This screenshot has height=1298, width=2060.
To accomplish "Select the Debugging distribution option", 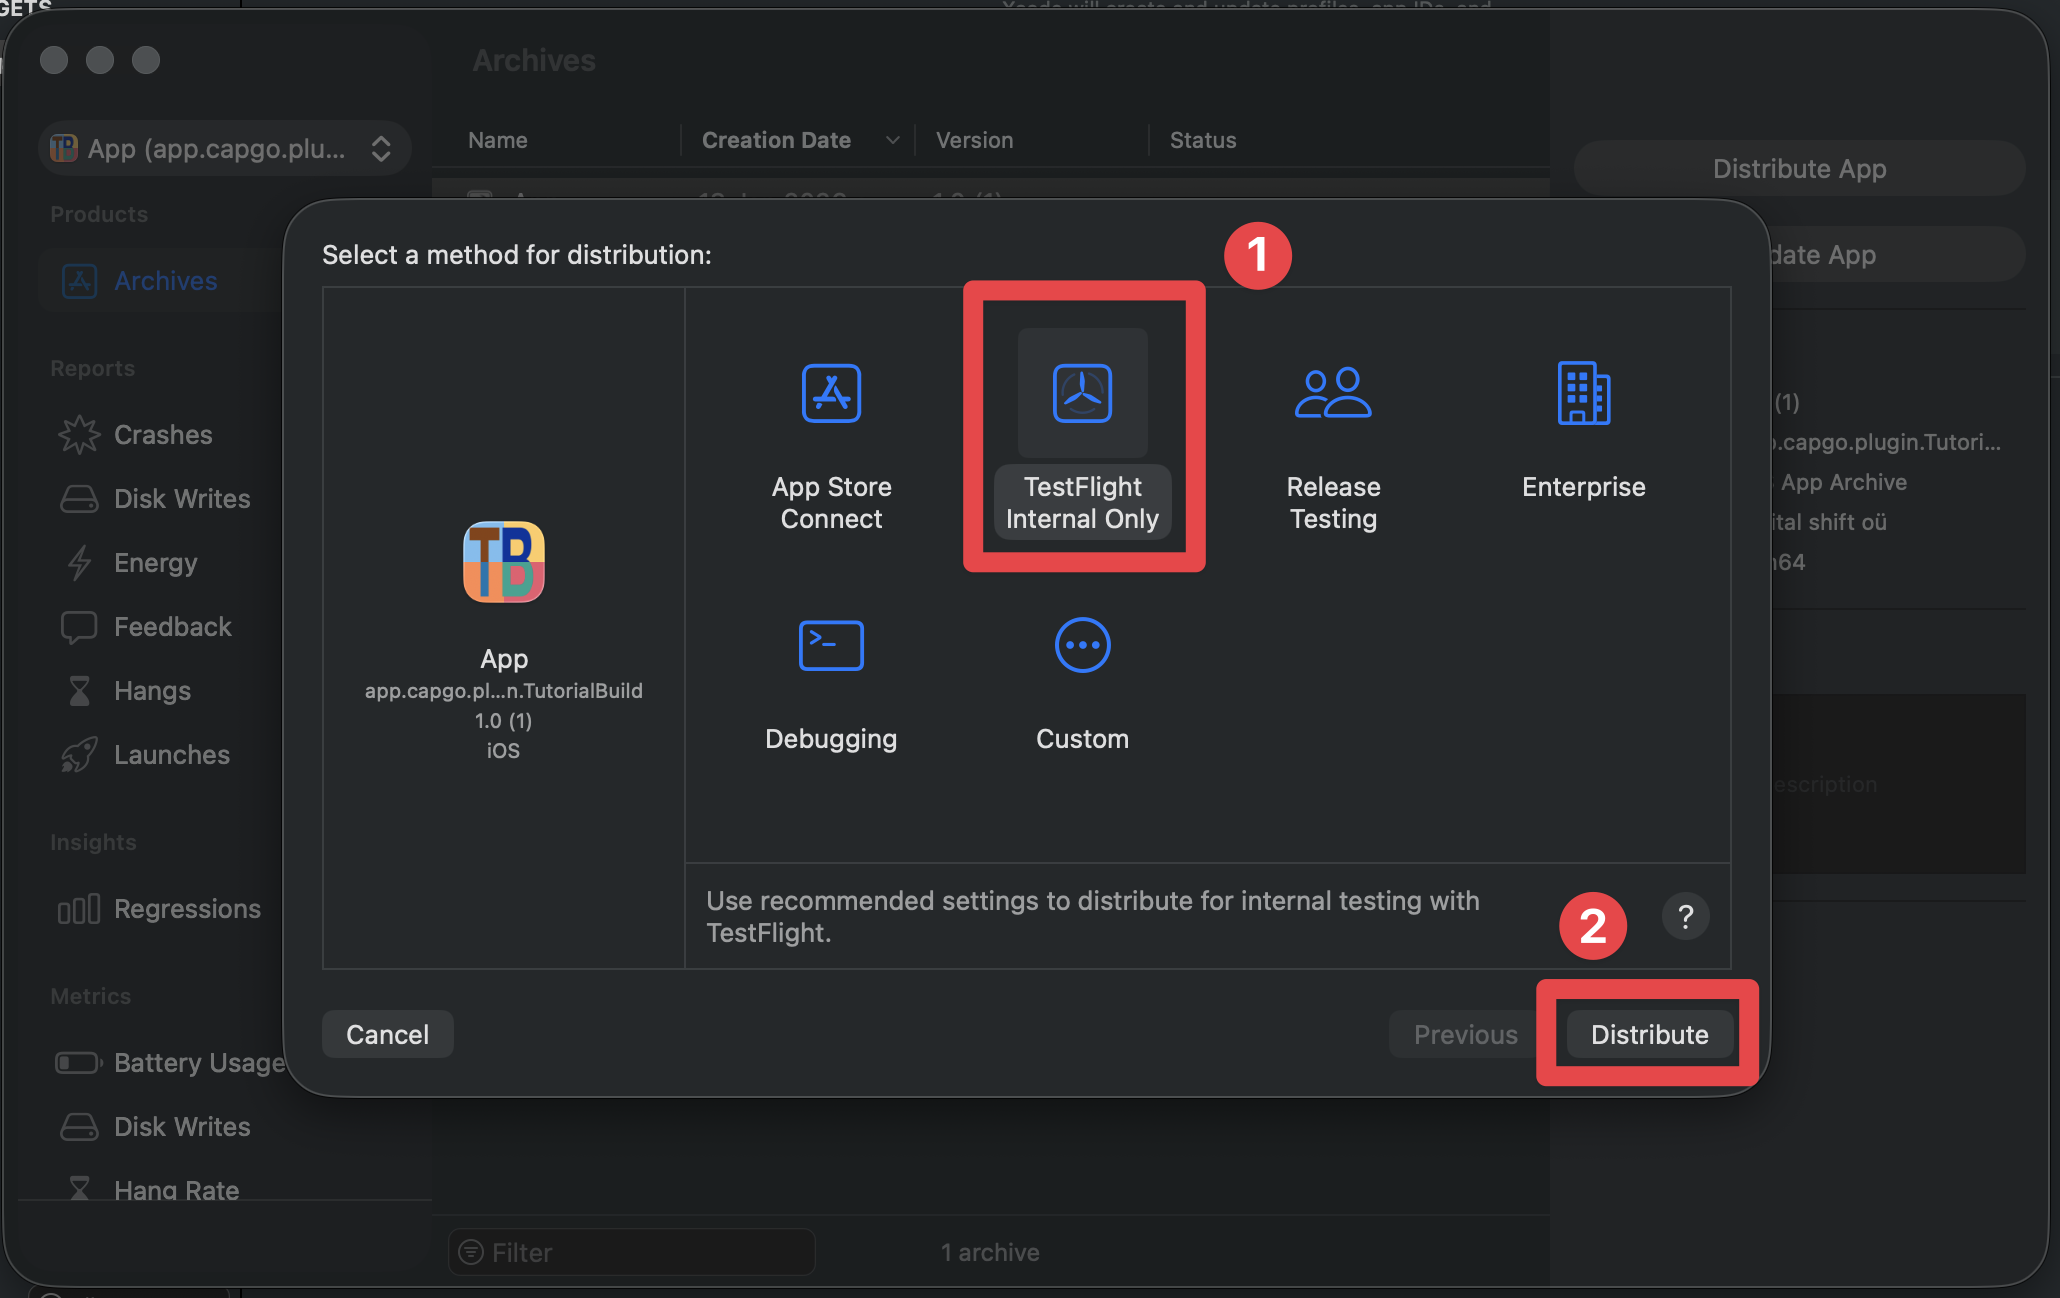I will [831, 680].
